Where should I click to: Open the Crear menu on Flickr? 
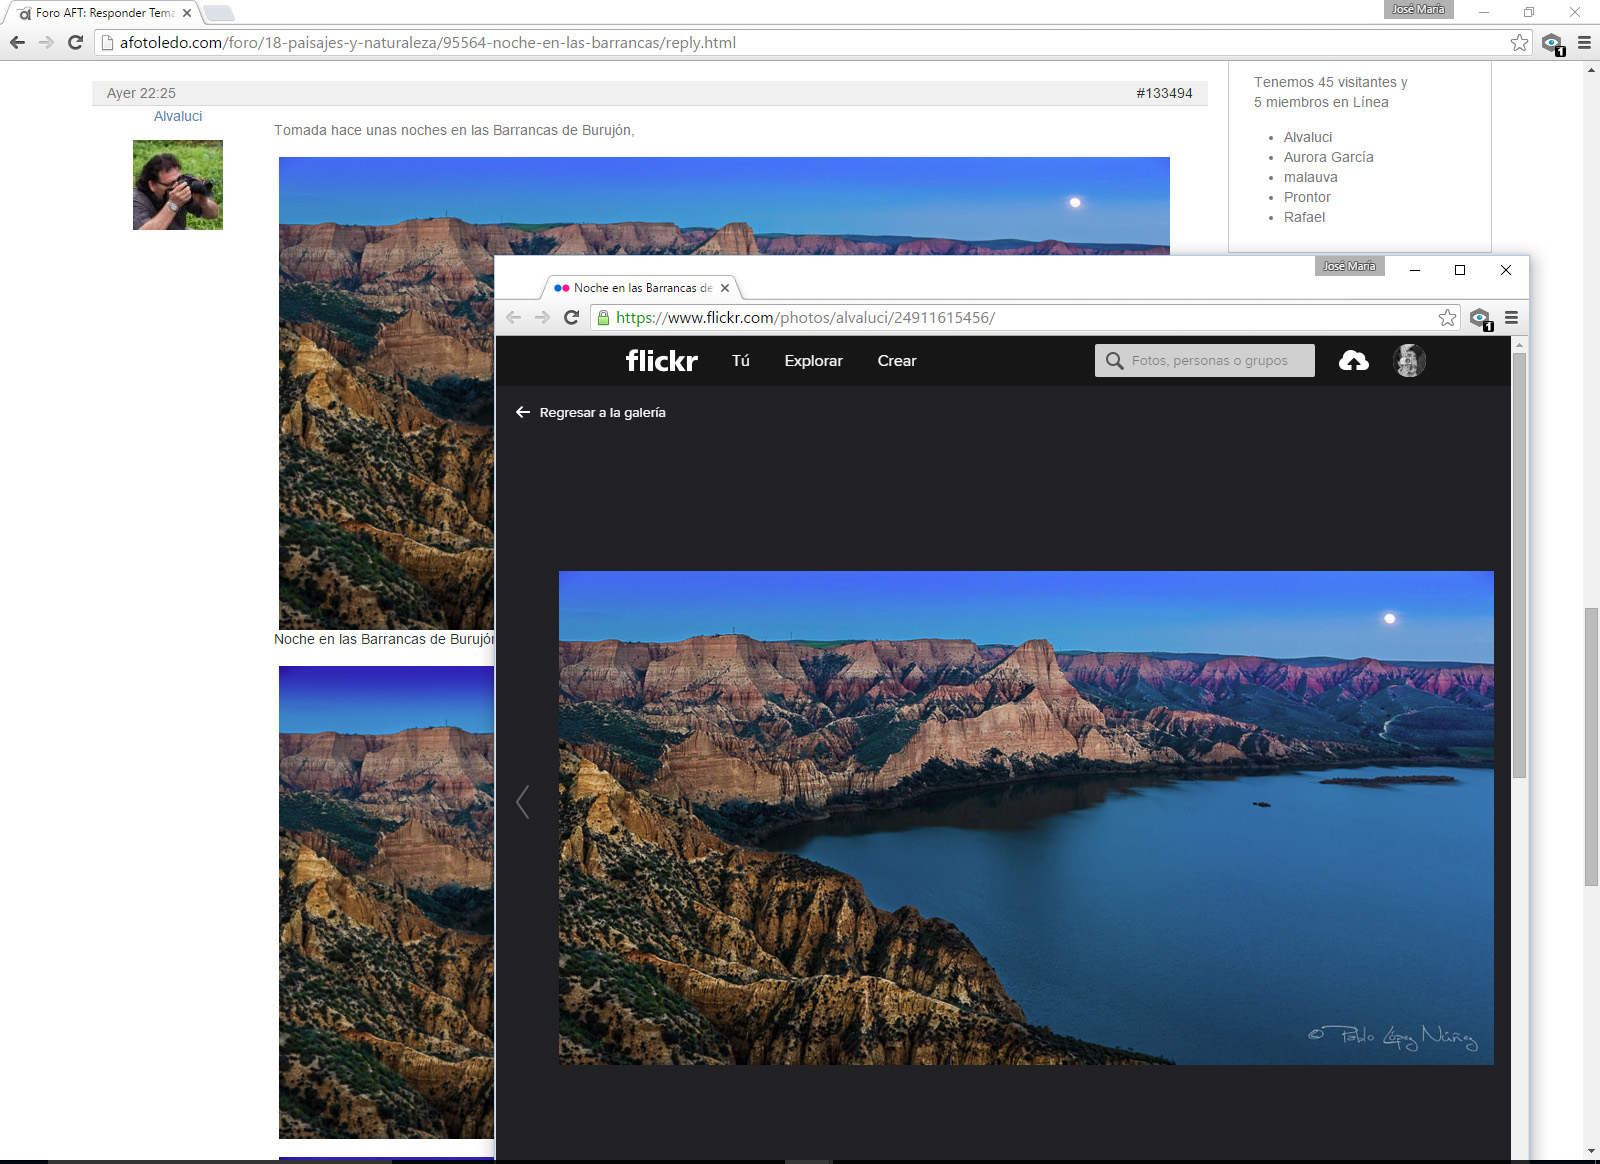(x=896, y=361)
